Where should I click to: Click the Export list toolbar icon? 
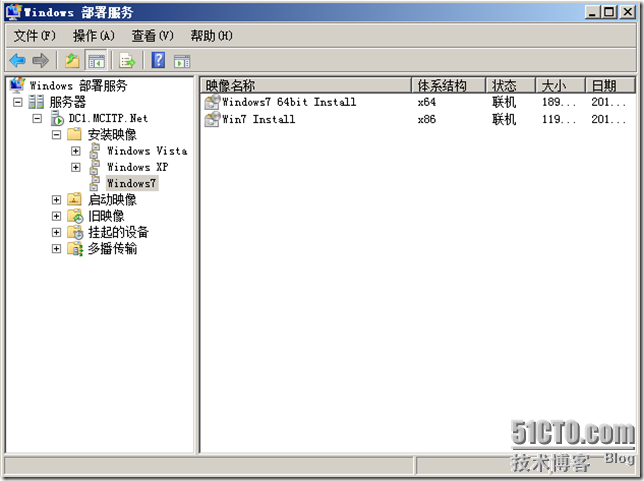[x=127, y=61]
